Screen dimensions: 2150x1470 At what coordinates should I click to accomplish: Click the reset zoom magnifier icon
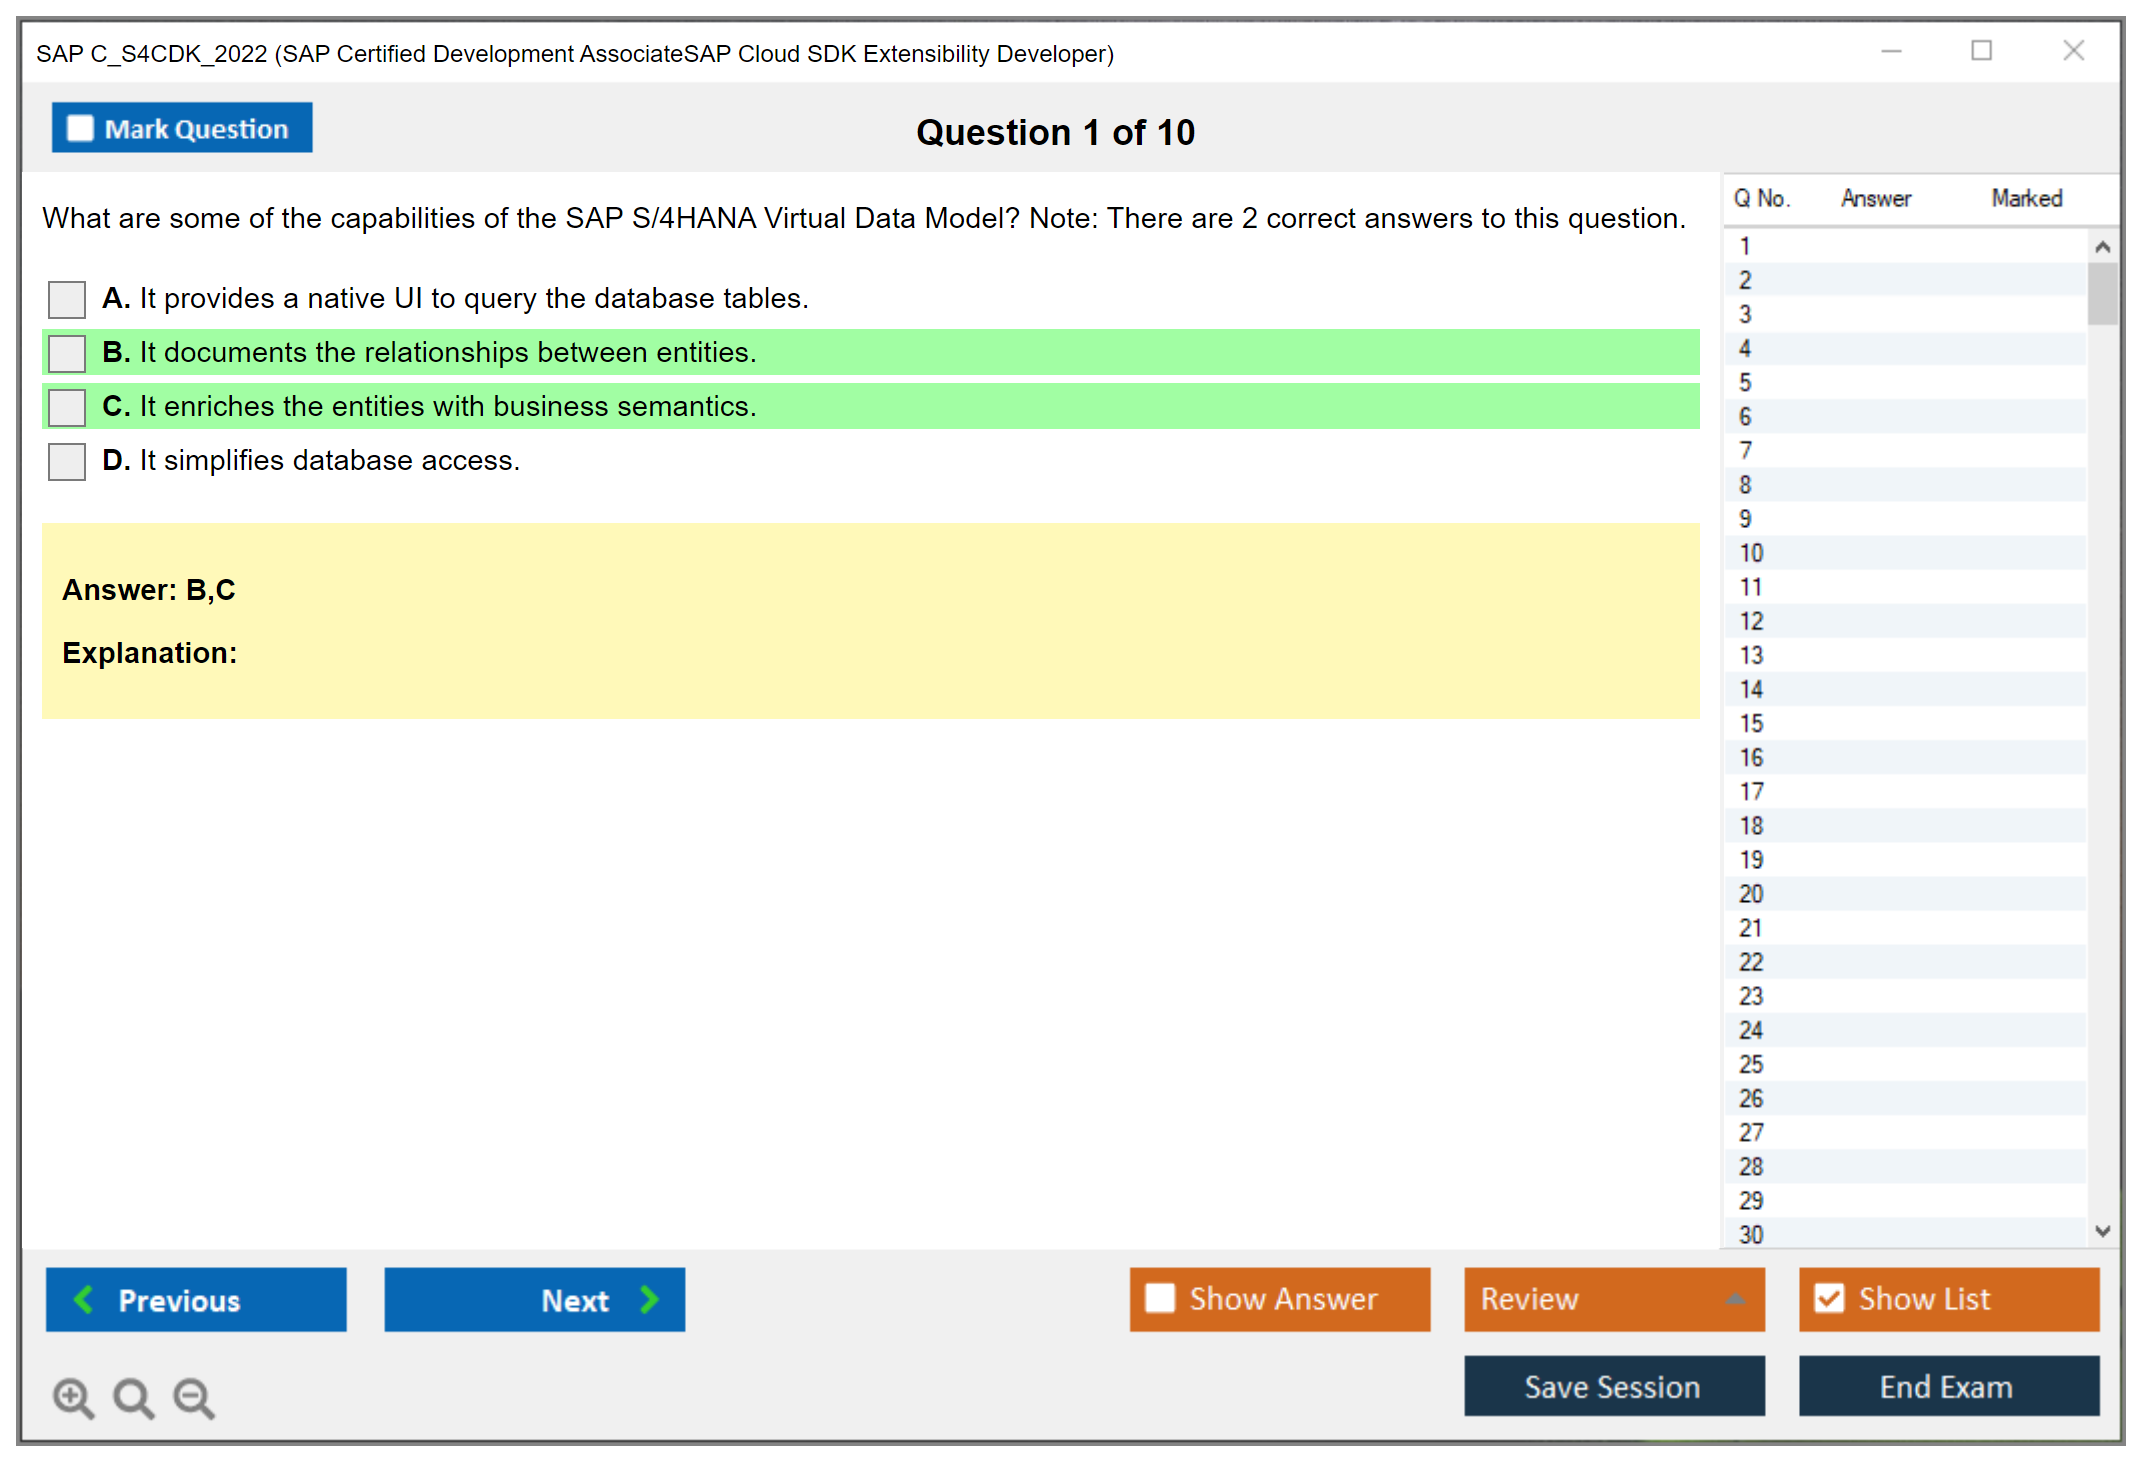coord(133,1397)
